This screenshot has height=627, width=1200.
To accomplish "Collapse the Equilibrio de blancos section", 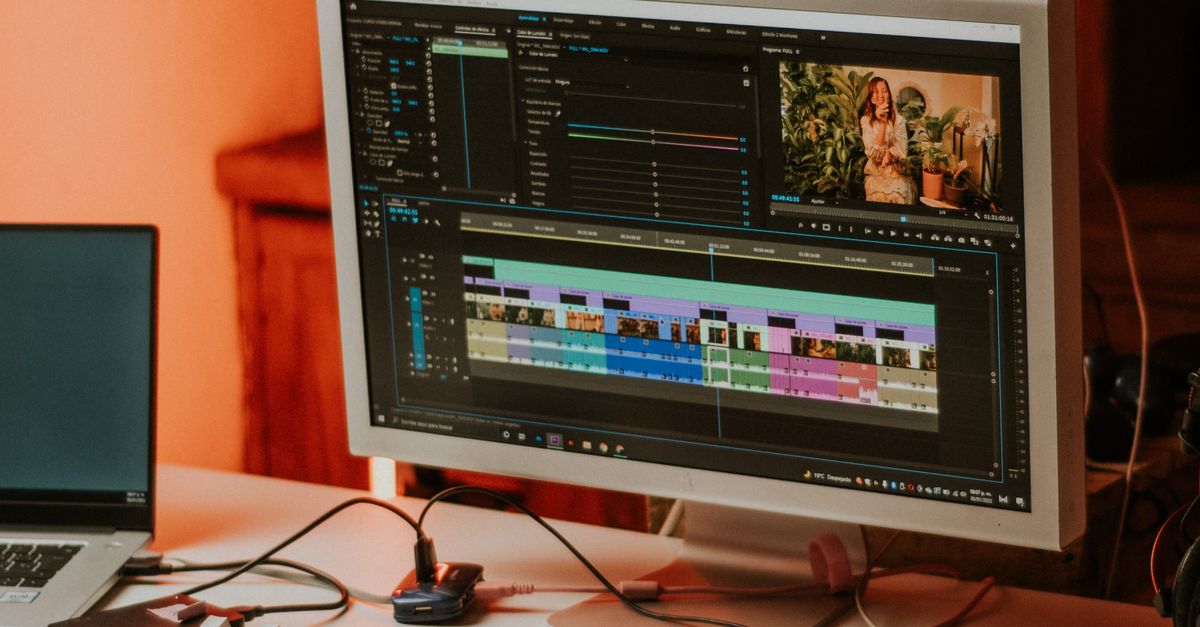I will (x=521, y=102).
